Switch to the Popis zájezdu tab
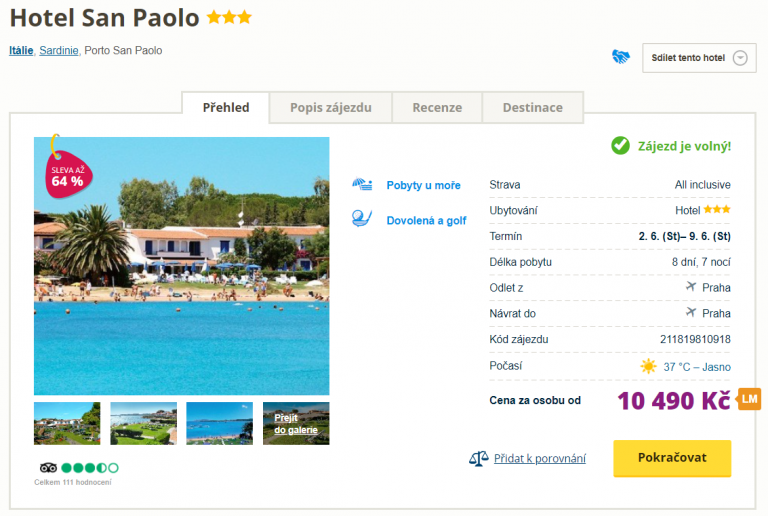Image resolution: width=768 pixels, height=516 pixels. (331, 108)
